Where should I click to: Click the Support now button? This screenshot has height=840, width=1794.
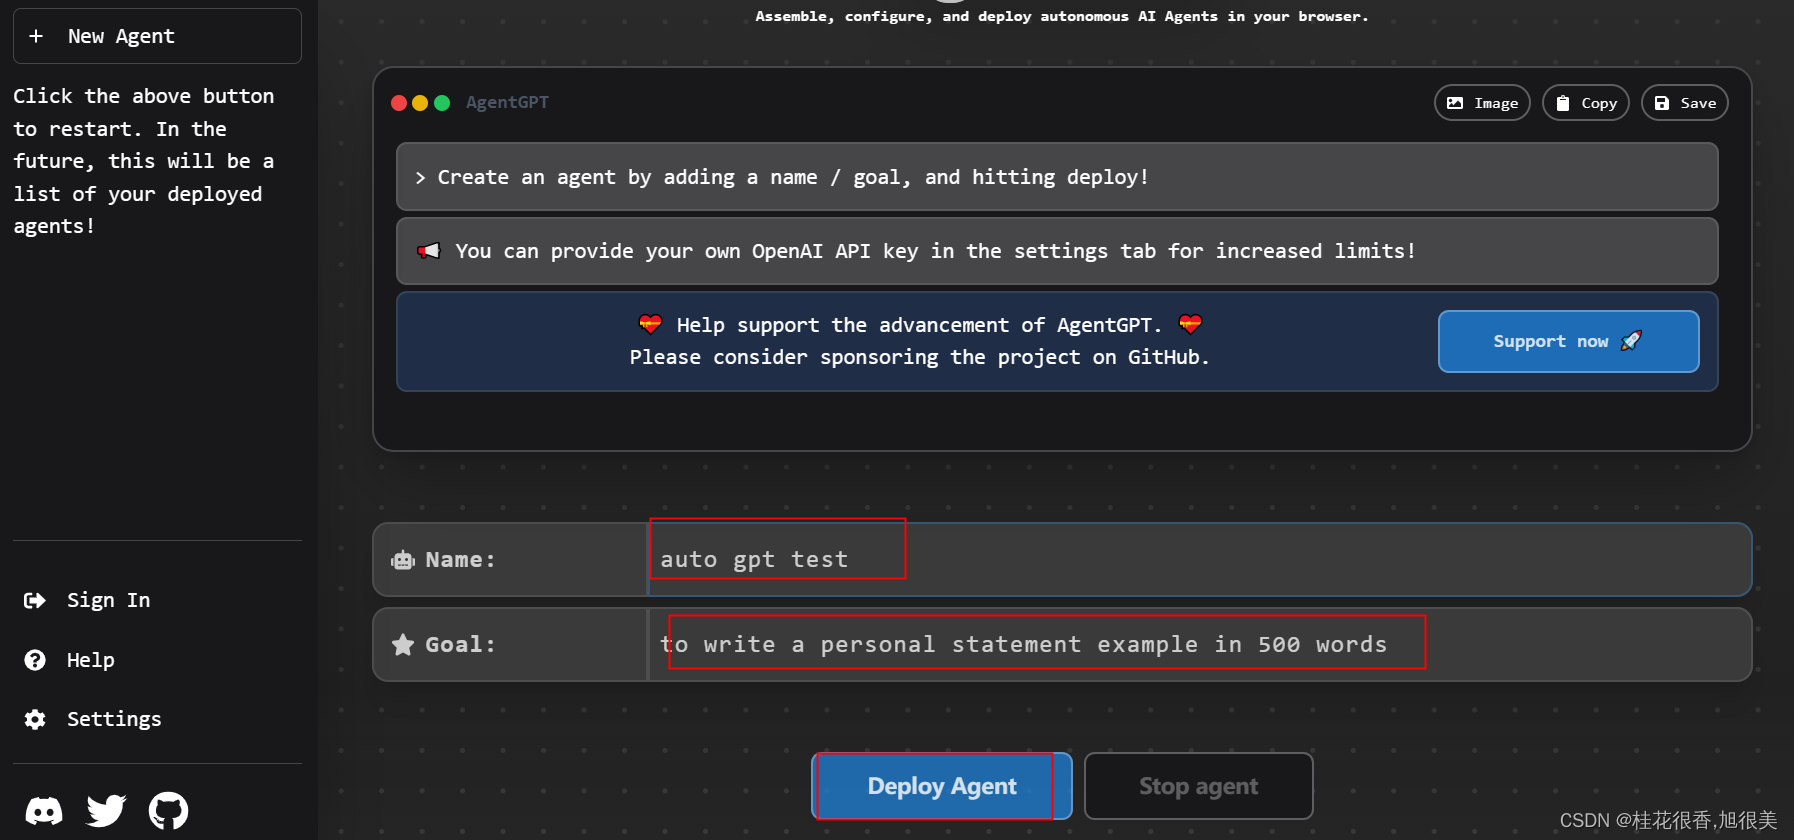[1568, 341]
